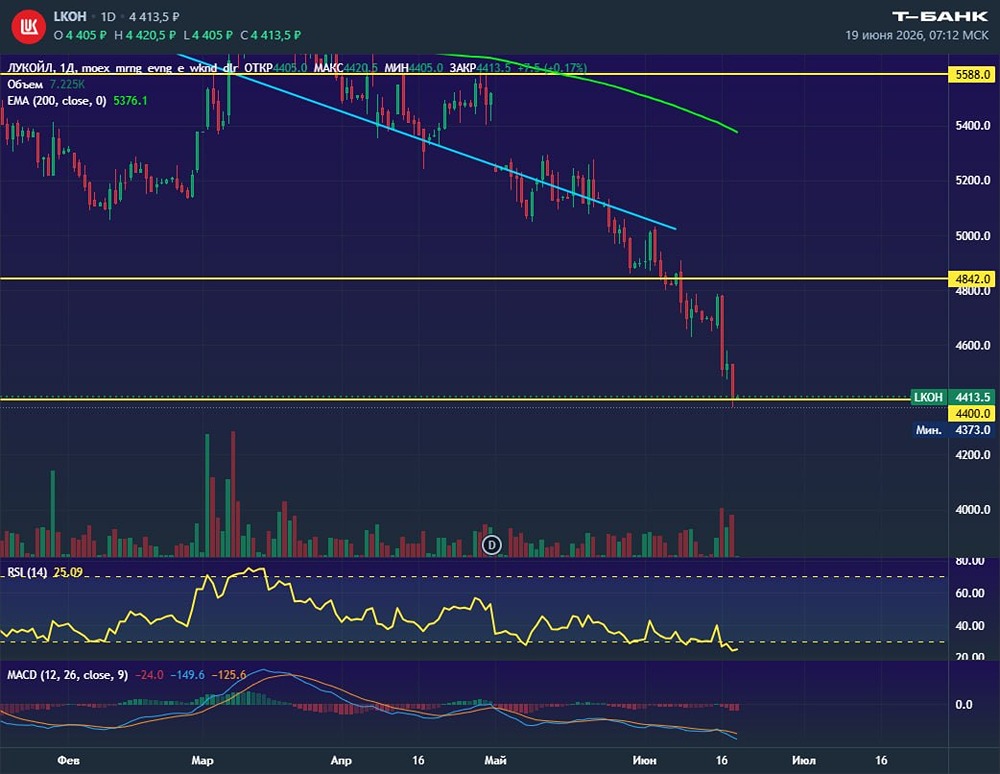
Task: Click the MACD value -149.6
Action: [188, 675]
